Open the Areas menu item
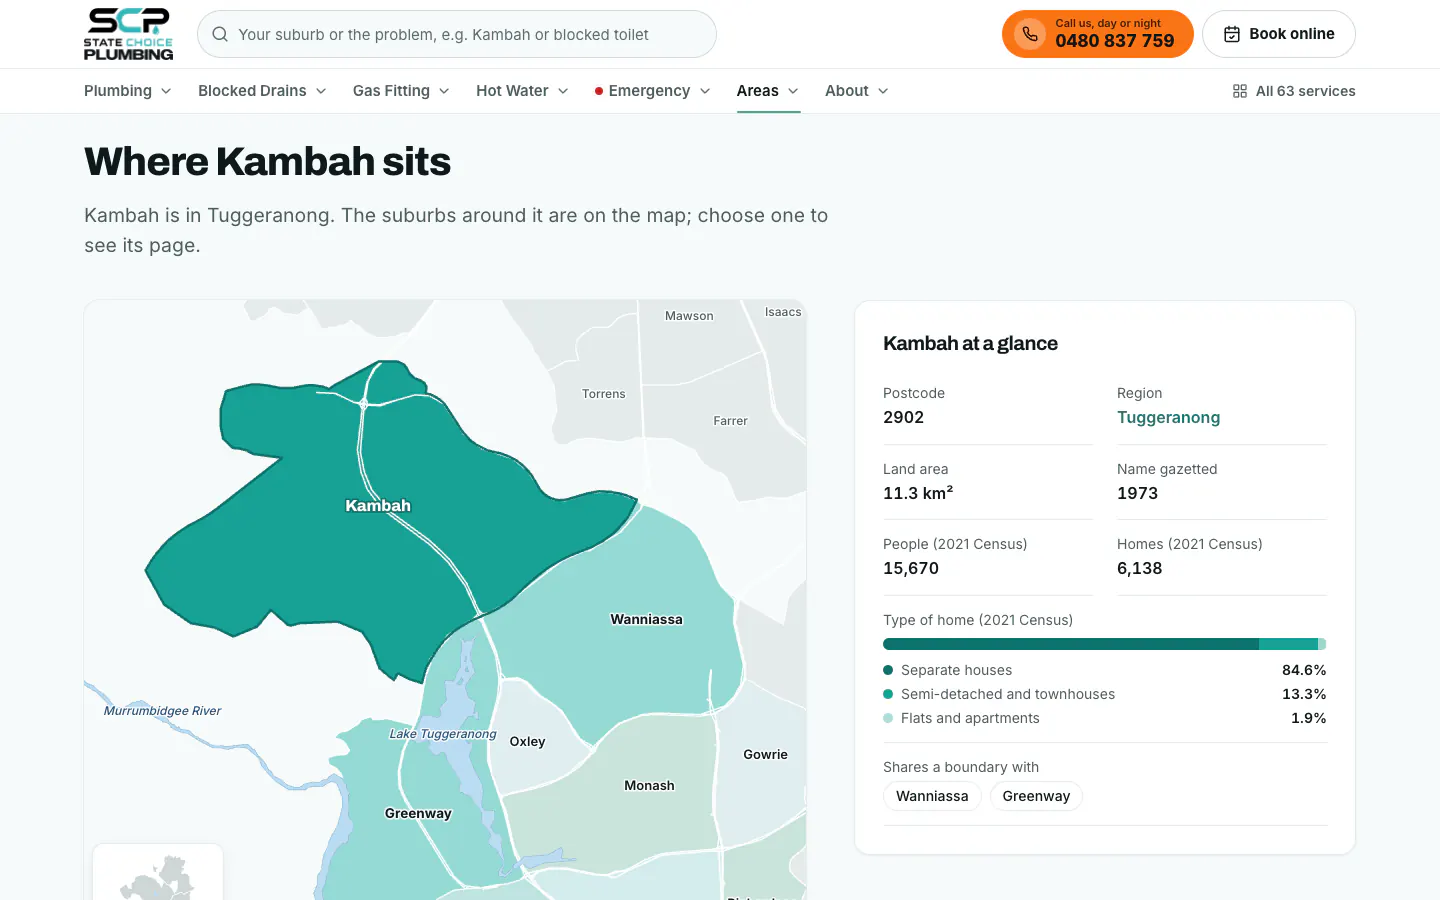The width and height of the screenshot is (1440, 900). pos(768,91)
